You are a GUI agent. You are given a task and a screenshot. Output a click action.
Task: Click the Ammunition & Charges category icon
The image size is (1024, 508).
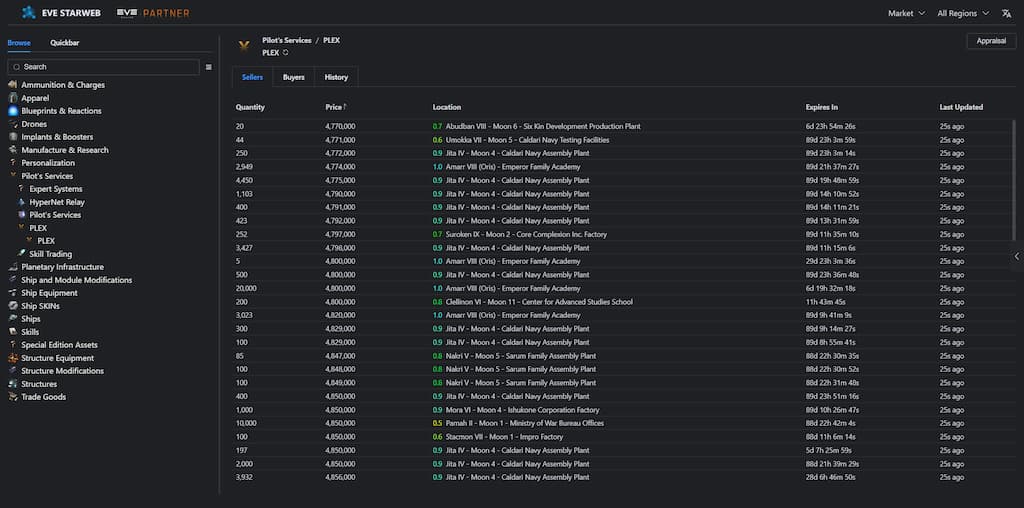coord(12,85)
